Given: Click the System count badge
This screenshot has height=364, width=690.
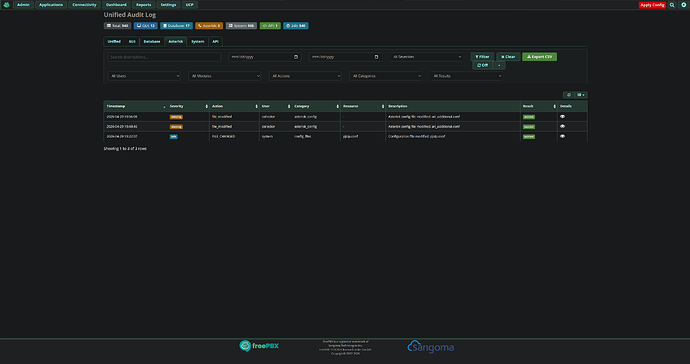Looking at the screenshot, I should [x=241, y=26].
